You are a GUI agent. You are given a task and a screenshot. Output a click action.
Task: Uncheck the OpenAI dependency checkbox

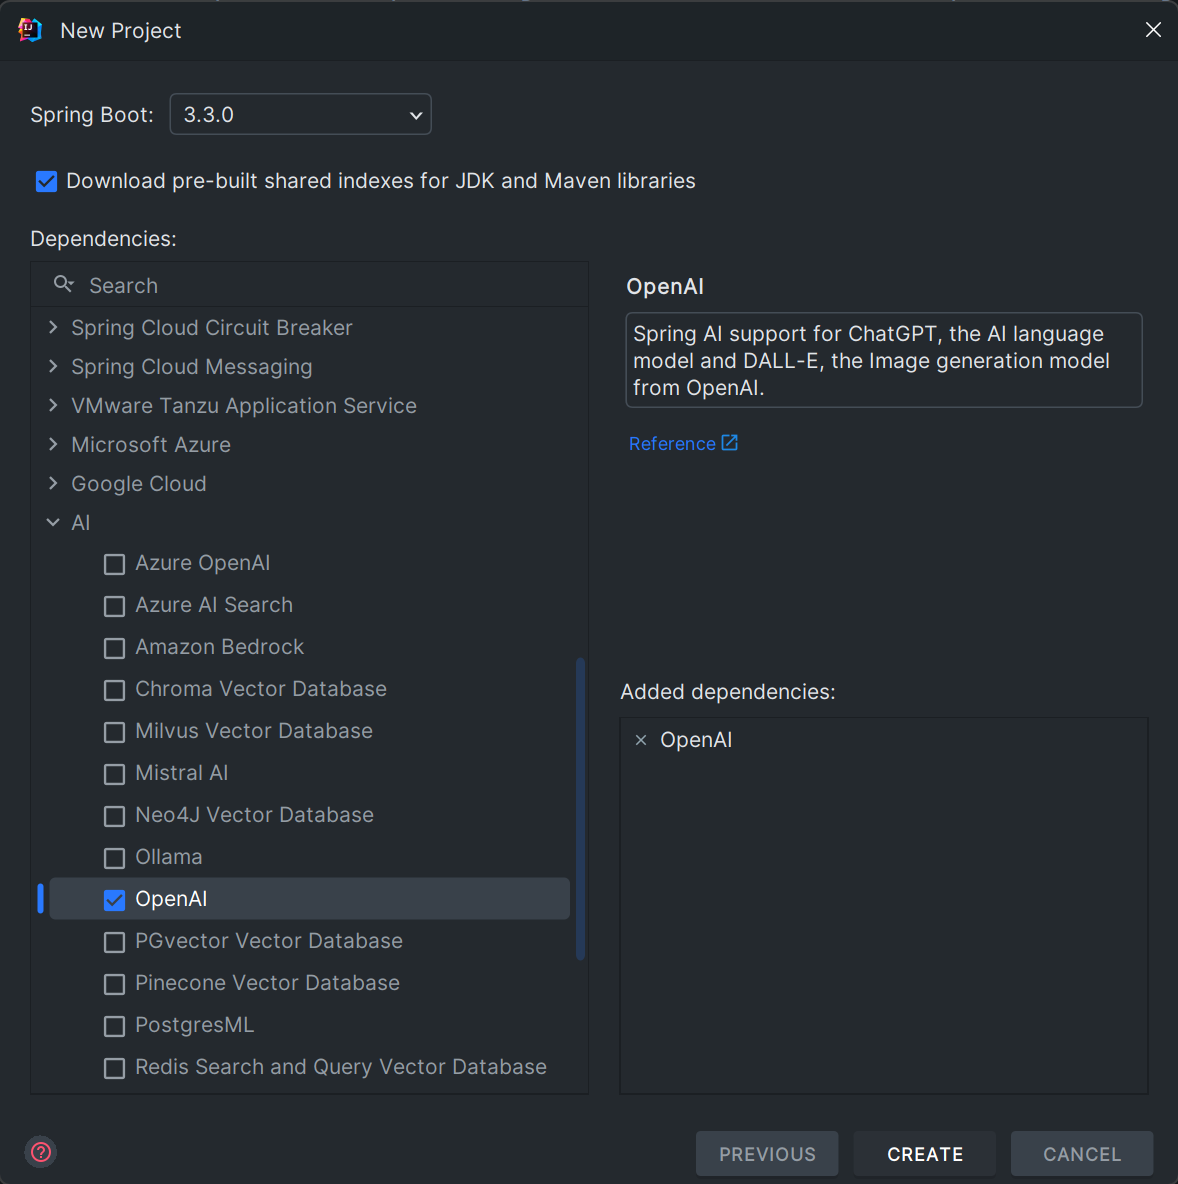(x=115, y=900)
